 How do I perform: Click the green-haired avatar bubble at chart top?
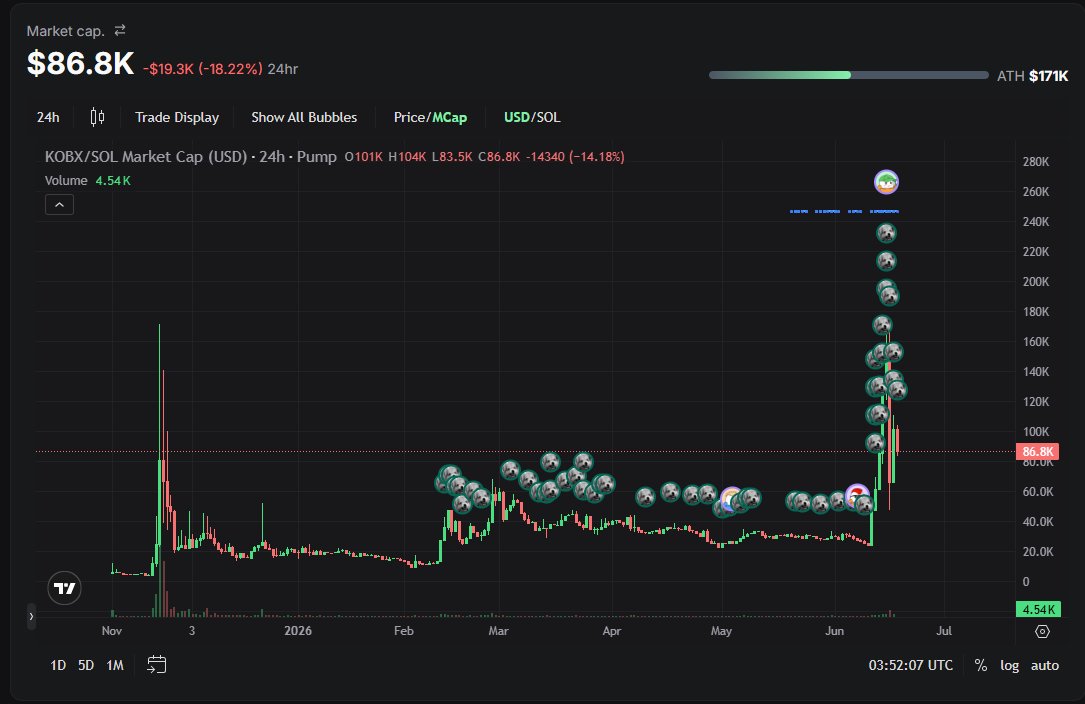tap(886, 182)
